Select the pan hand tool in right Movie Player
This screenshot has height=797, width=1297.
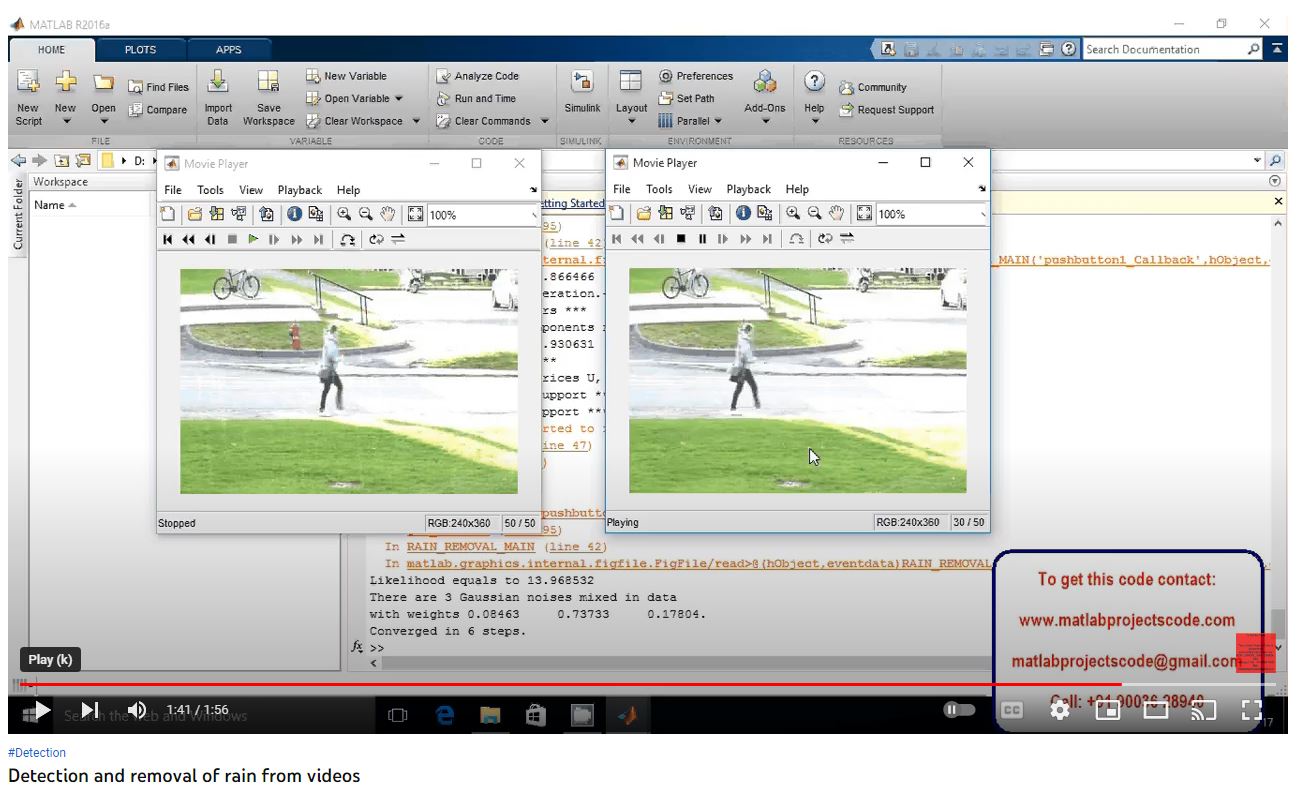point(837,214)
